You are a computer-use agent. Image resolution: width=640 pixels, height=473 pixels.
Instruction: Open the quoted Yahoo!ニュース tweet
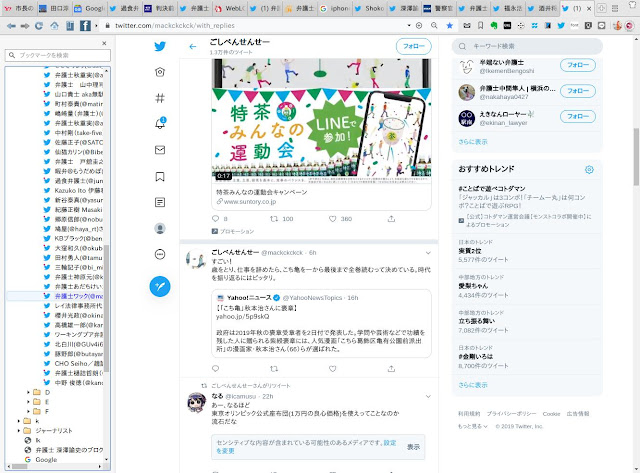[x=321, y=323]
